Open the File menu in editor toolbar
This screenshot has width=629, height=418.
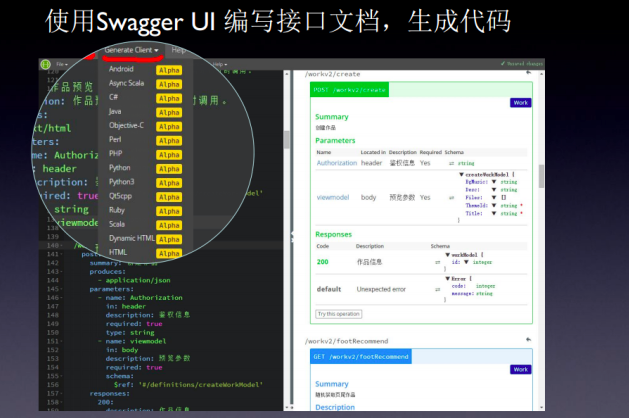[x=62, y=64]
